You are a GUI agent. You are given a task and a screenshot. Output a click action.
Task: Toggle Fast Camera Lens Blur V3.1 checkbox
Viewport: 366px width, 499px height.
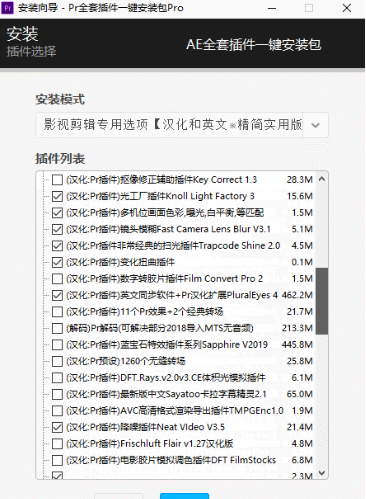57,229
